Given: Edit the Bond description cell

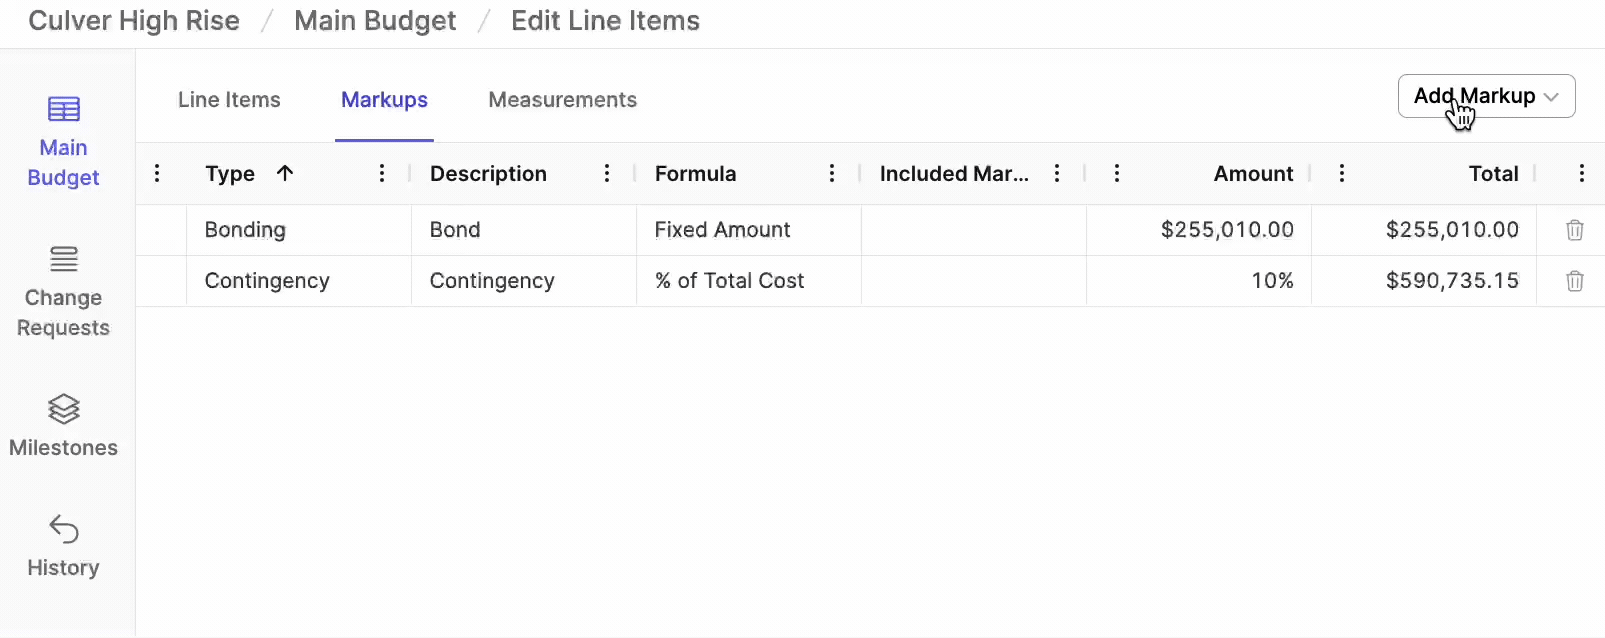Looking at the screenshot, I should (524, 230).
